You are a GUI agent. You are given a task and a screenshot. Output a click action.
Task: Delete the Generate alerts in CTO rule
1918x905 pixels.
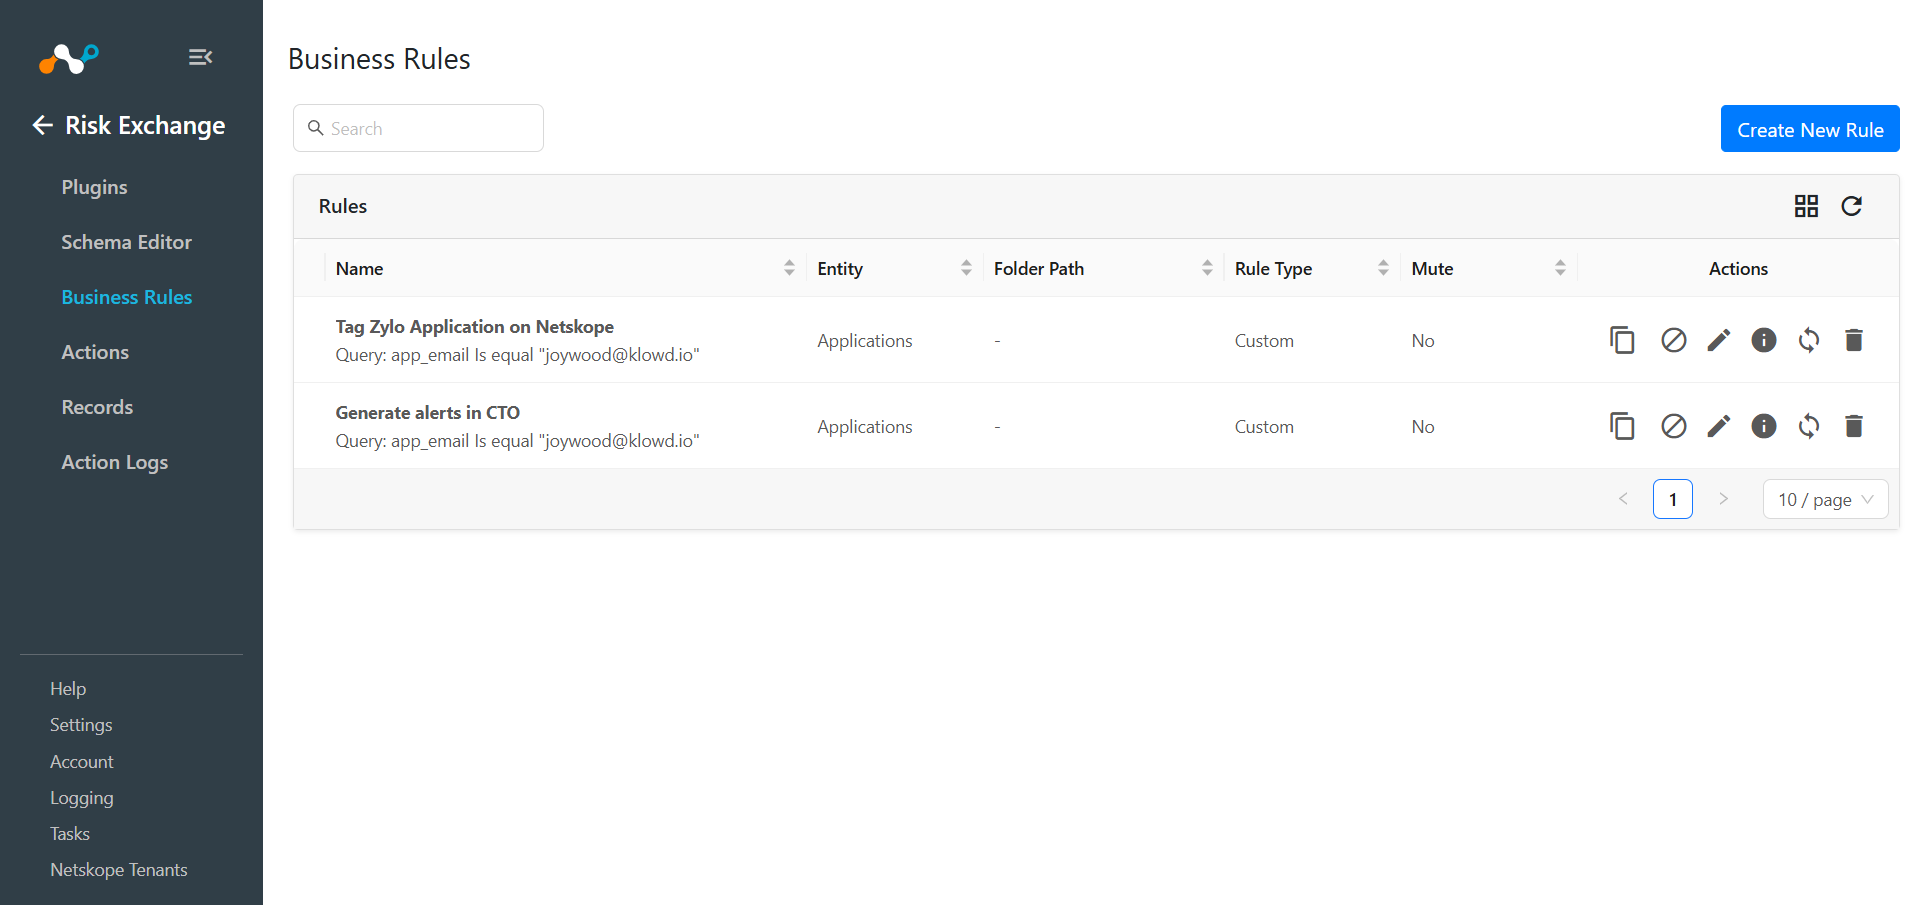(1854, 426)
